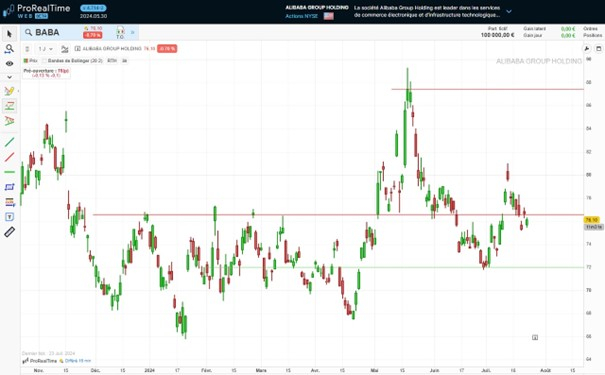Click the ALIBABA GROUP HOLDING header title
Image resolution: width=605 pixels, height=375 pixels.
(x=317, y=7)
